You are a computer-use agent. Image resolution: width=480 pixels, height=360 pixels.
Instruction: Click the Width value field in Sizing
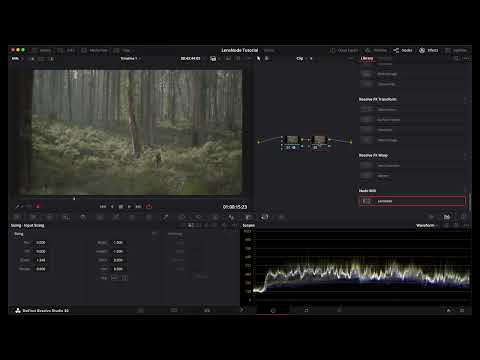coord(118,243)
